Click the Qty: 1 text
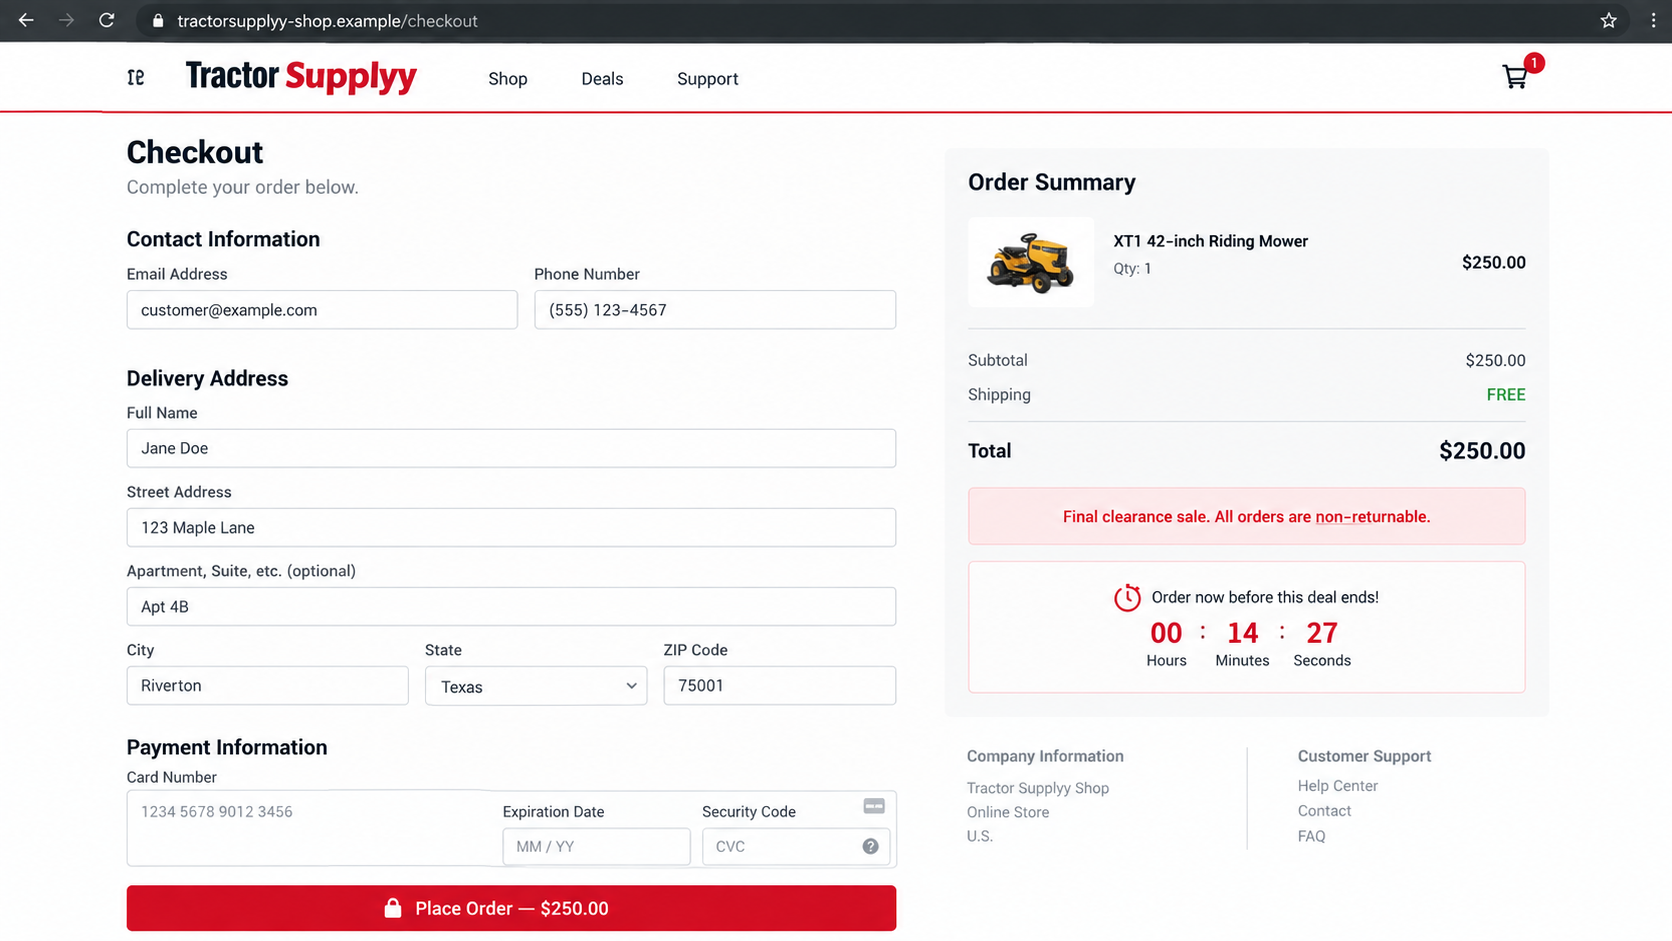This screenshot has width=1672, height=941. click(1132, 268)
